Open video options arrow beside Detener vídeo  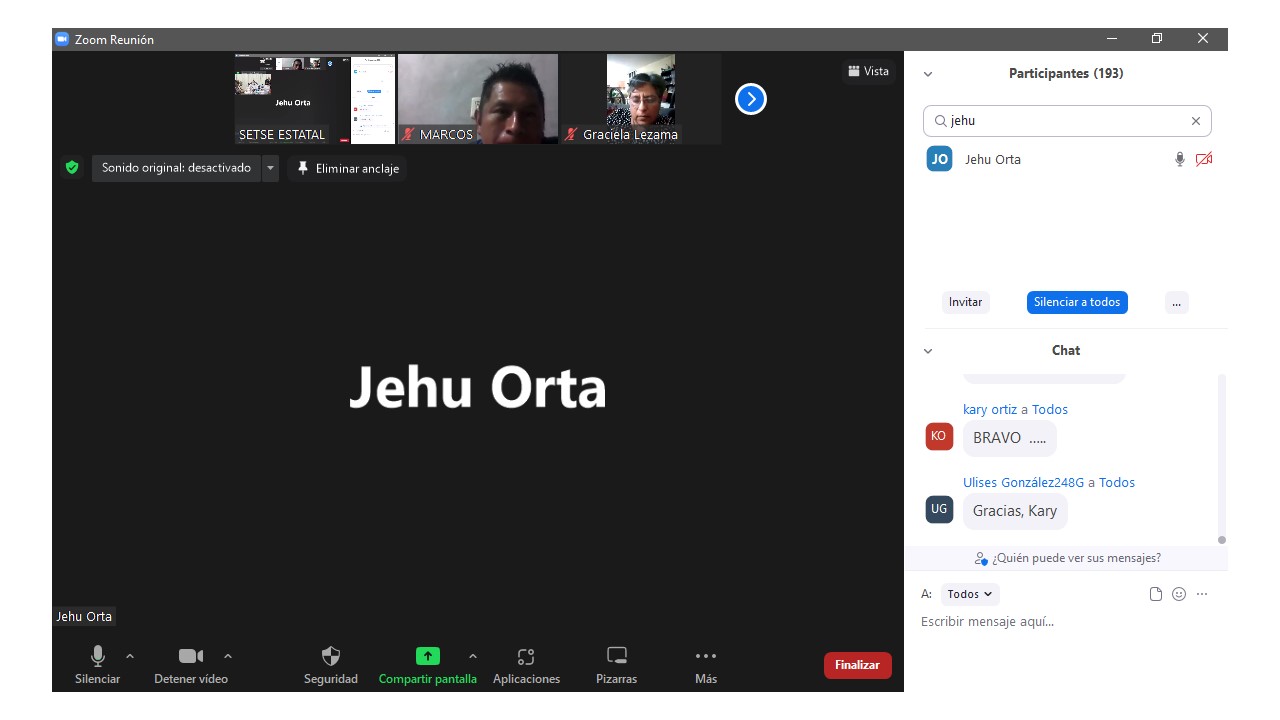tap(228, 656)
